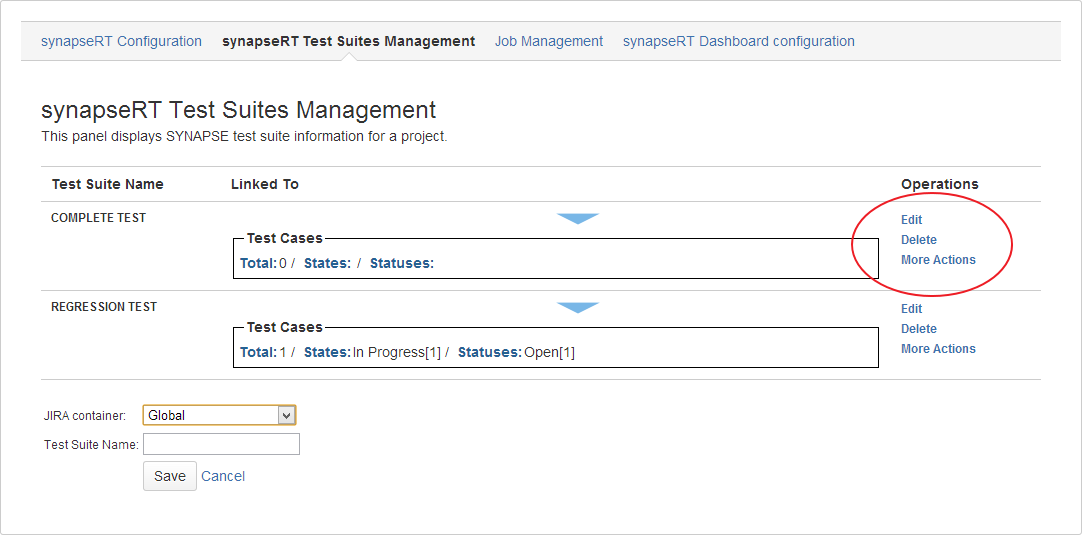Go to the Job Management tab
This screenshot has height=535, width=1083.
click(x=548, y=41)
